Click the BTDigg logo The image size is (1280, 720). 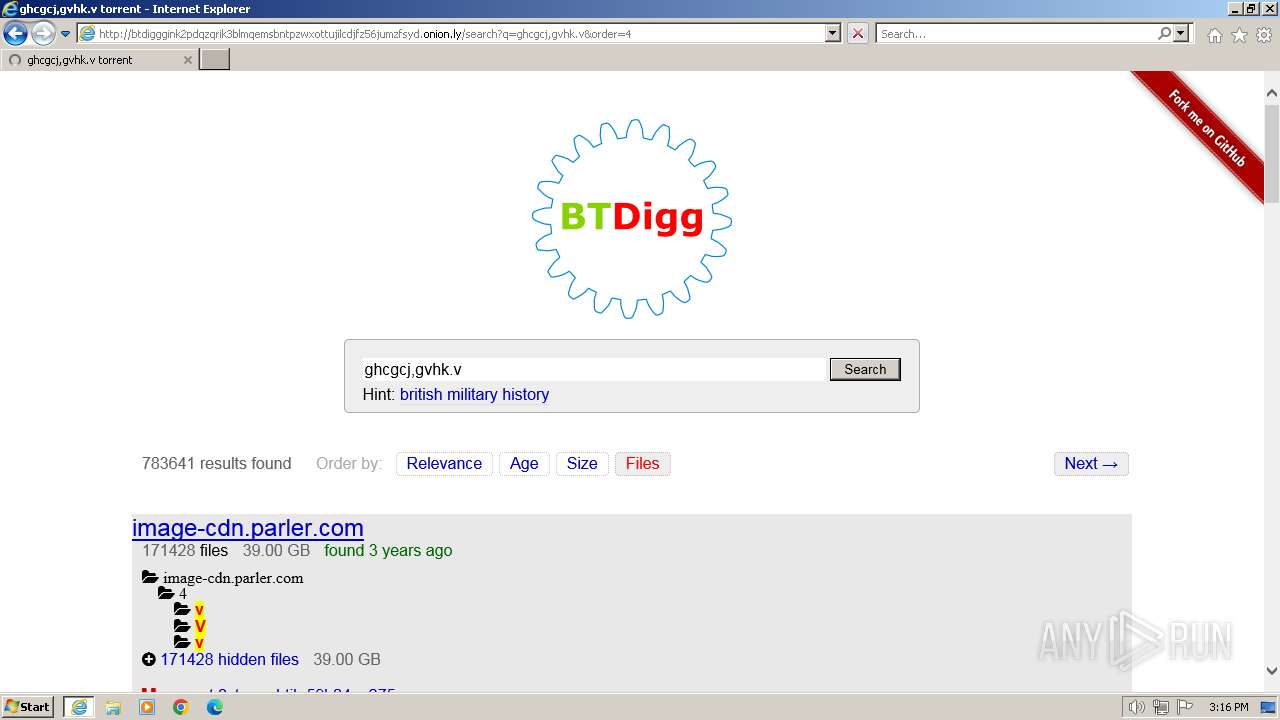click(x=632, y=218)
